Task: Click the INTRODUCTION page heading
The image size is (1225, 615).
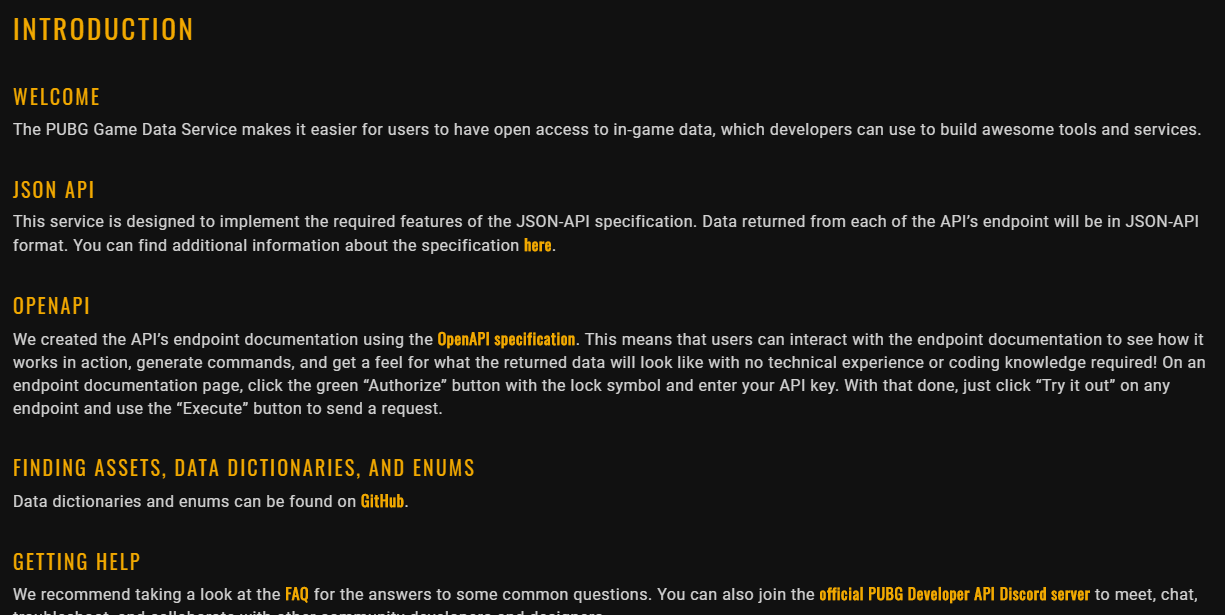Action: pos(103,29)
